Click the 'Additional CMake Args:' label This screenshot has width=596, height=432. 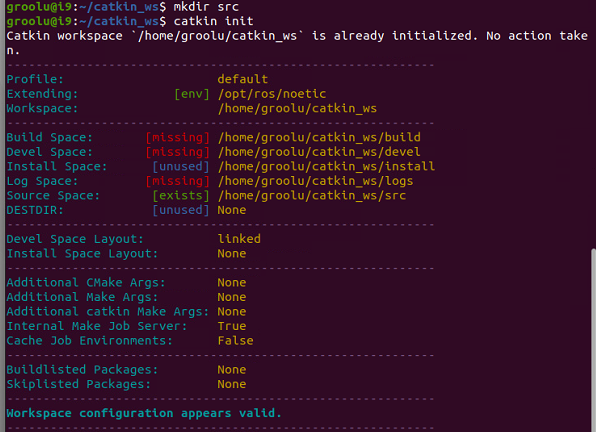pos(86,283)
